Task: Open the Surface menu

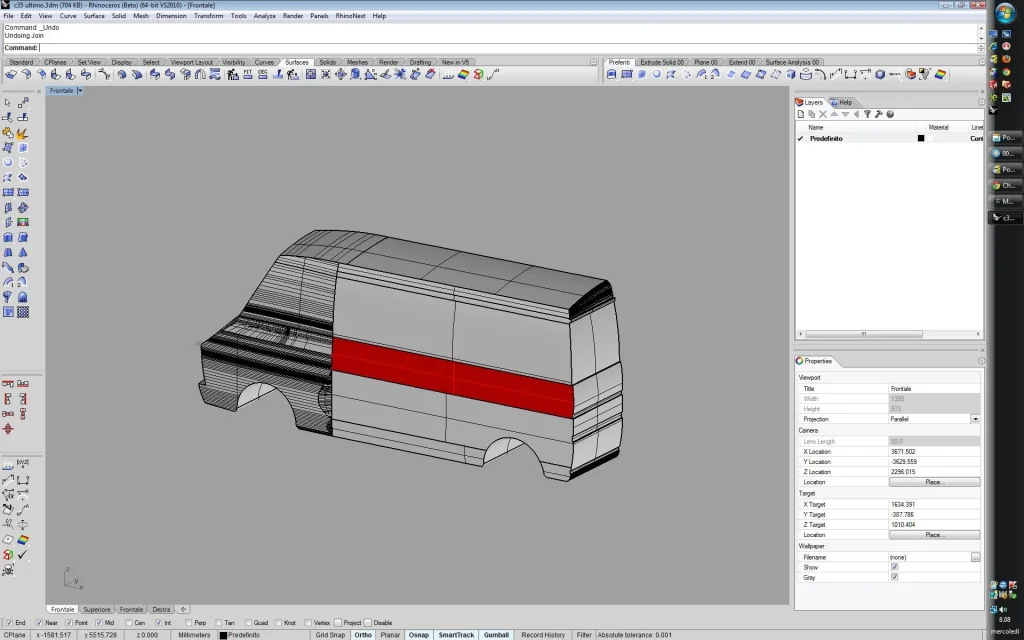Action: pyautogui.click(x=93, y=16)
